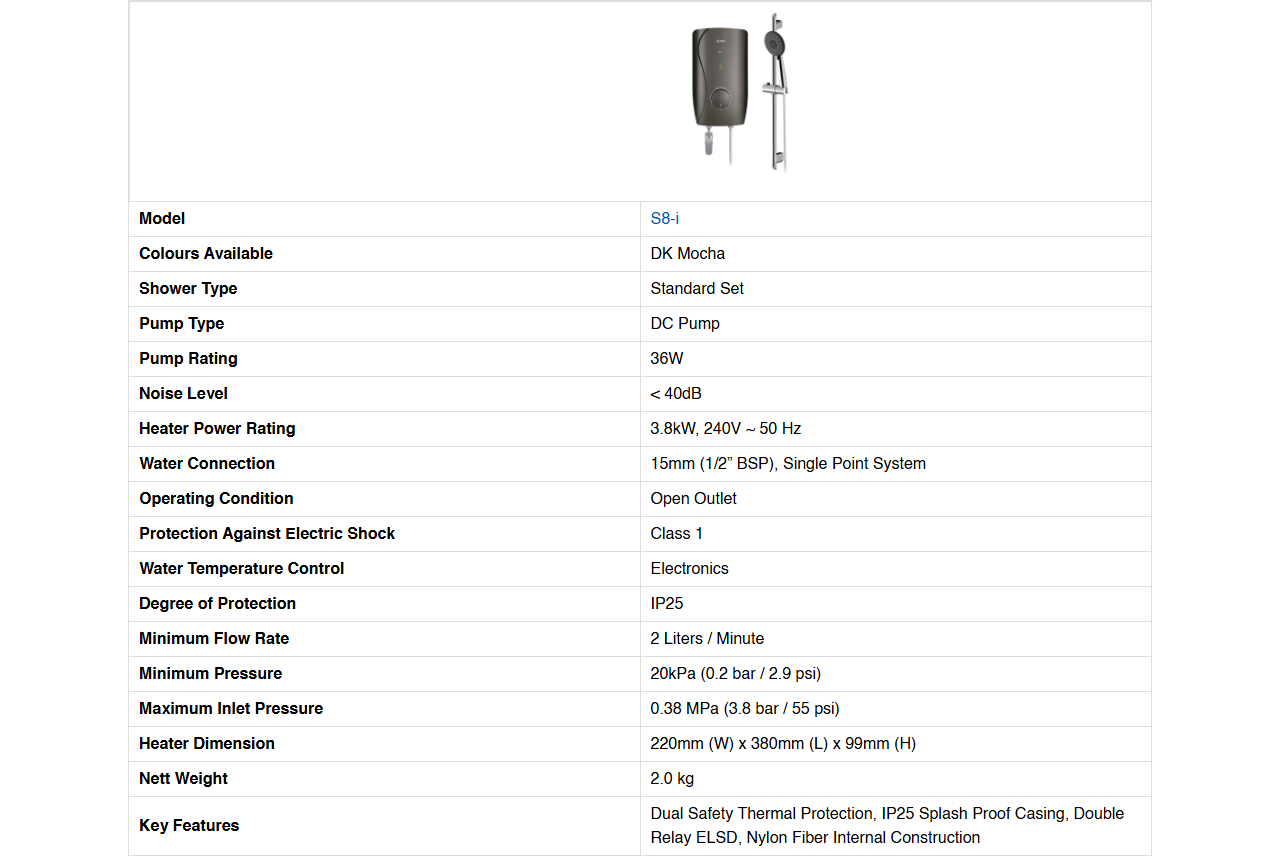Click the 2 Liters / Minute value

707,639
